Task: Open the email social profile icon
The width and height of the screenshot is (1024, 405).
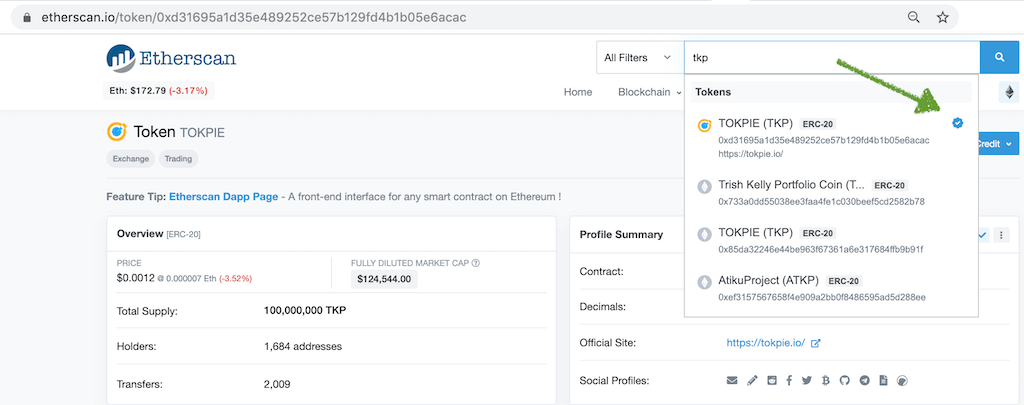Action: click(x=732, y=380)
